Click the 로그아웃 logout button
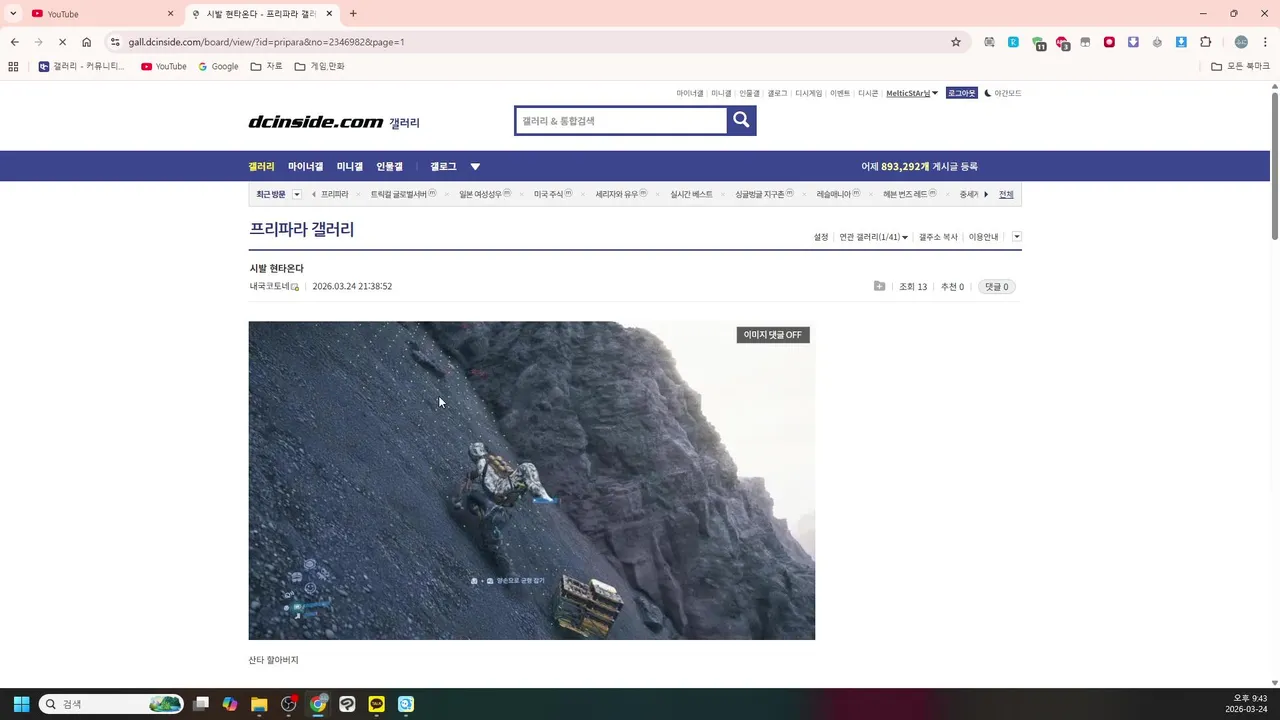This screenshot has width=1280, height=720. click(x=961, y=93)
